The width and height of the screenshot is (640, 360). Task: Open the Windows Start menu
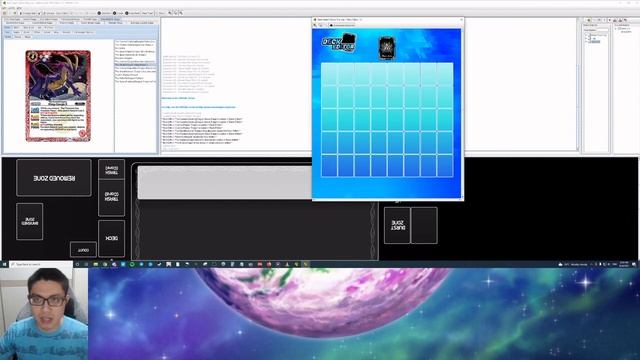[4, 264]
